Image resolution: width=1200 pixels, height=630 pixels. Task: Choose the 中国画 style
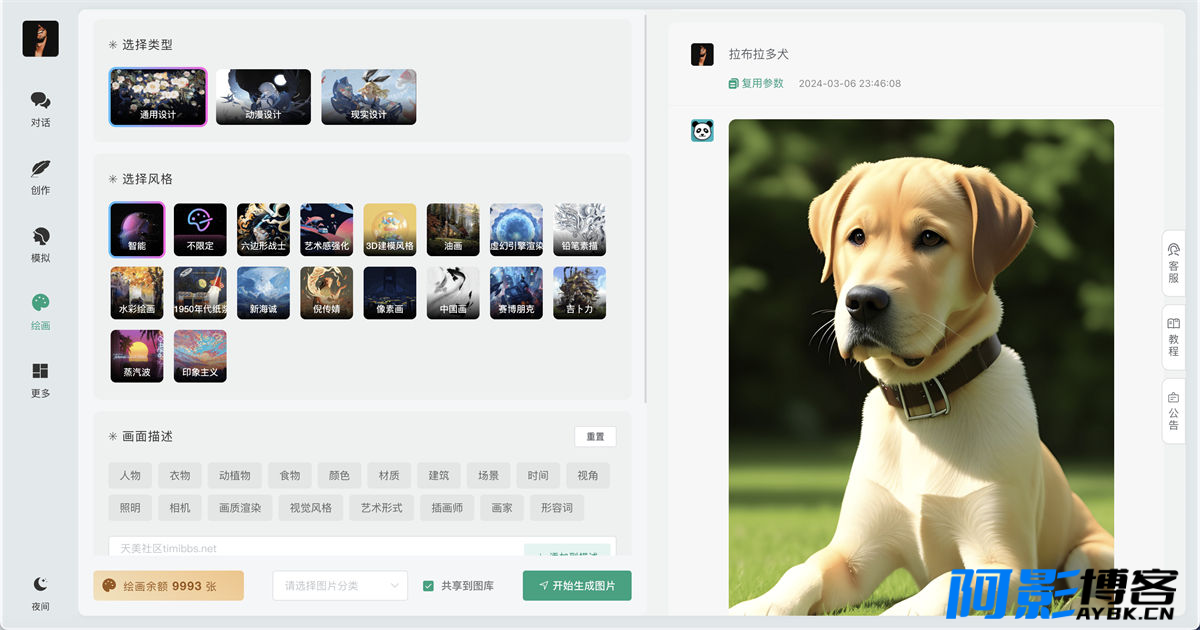tap(453, 293)
